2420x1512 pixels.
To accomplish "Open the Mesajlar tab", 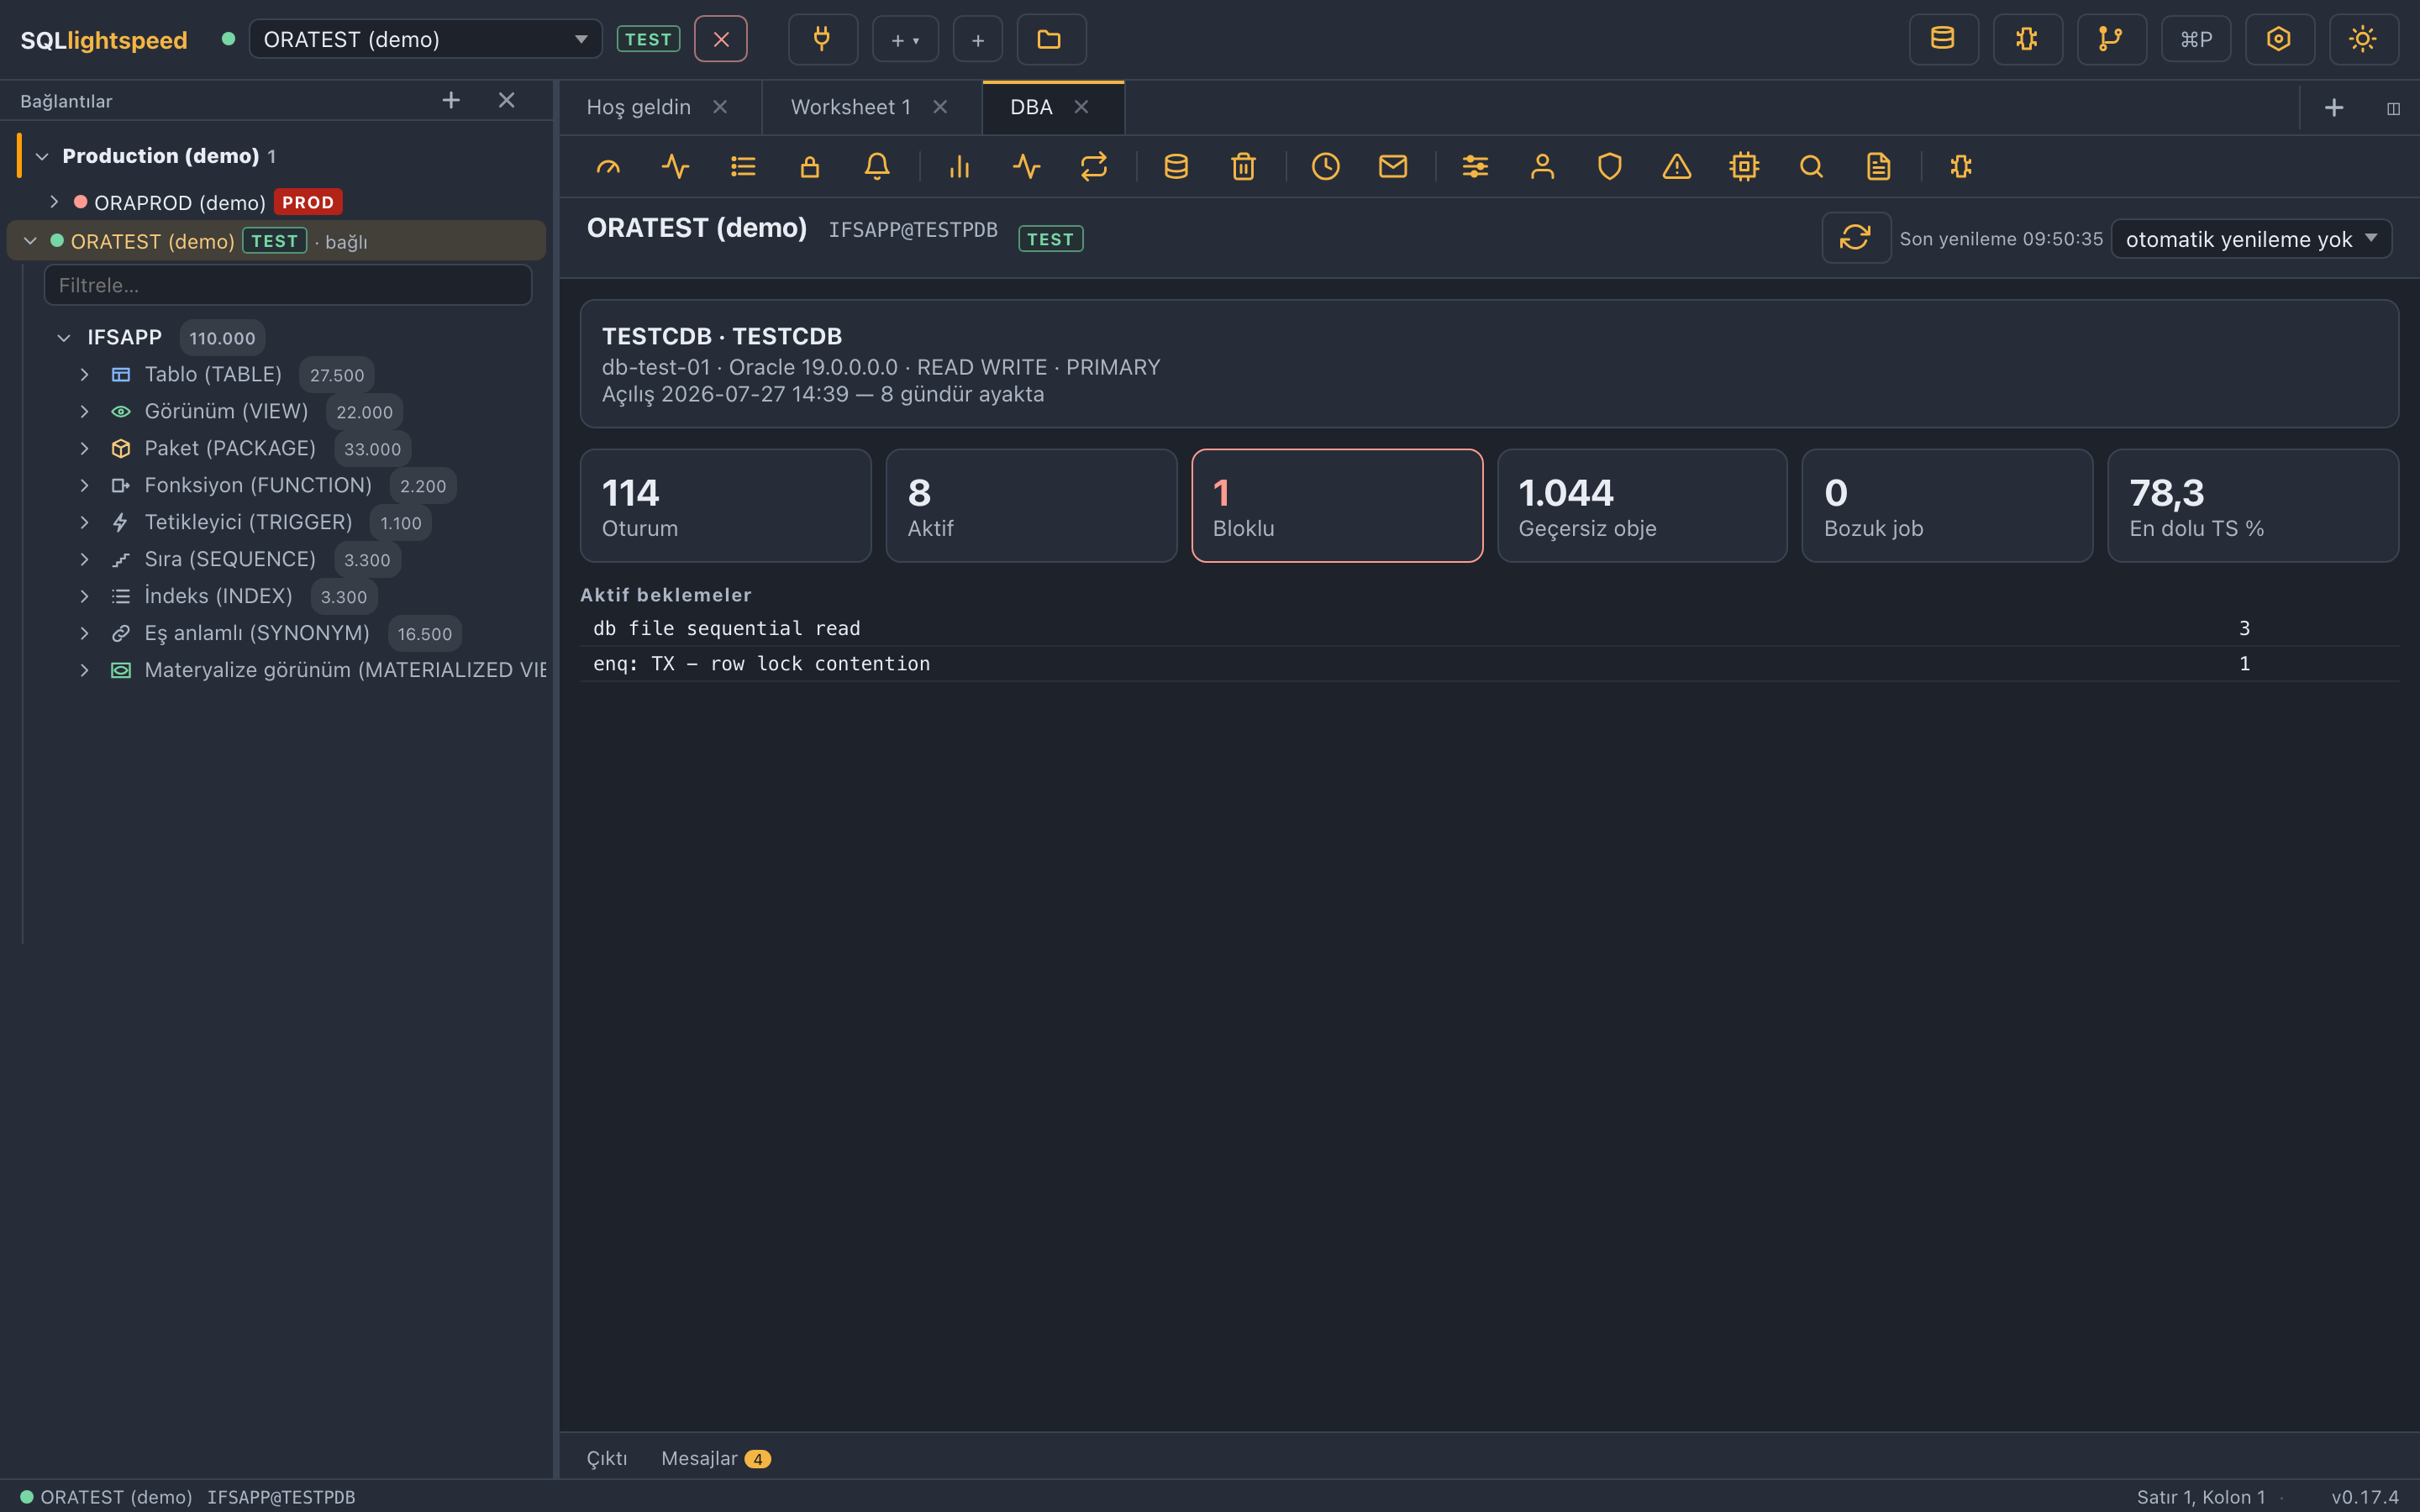I will [715, 1458].
